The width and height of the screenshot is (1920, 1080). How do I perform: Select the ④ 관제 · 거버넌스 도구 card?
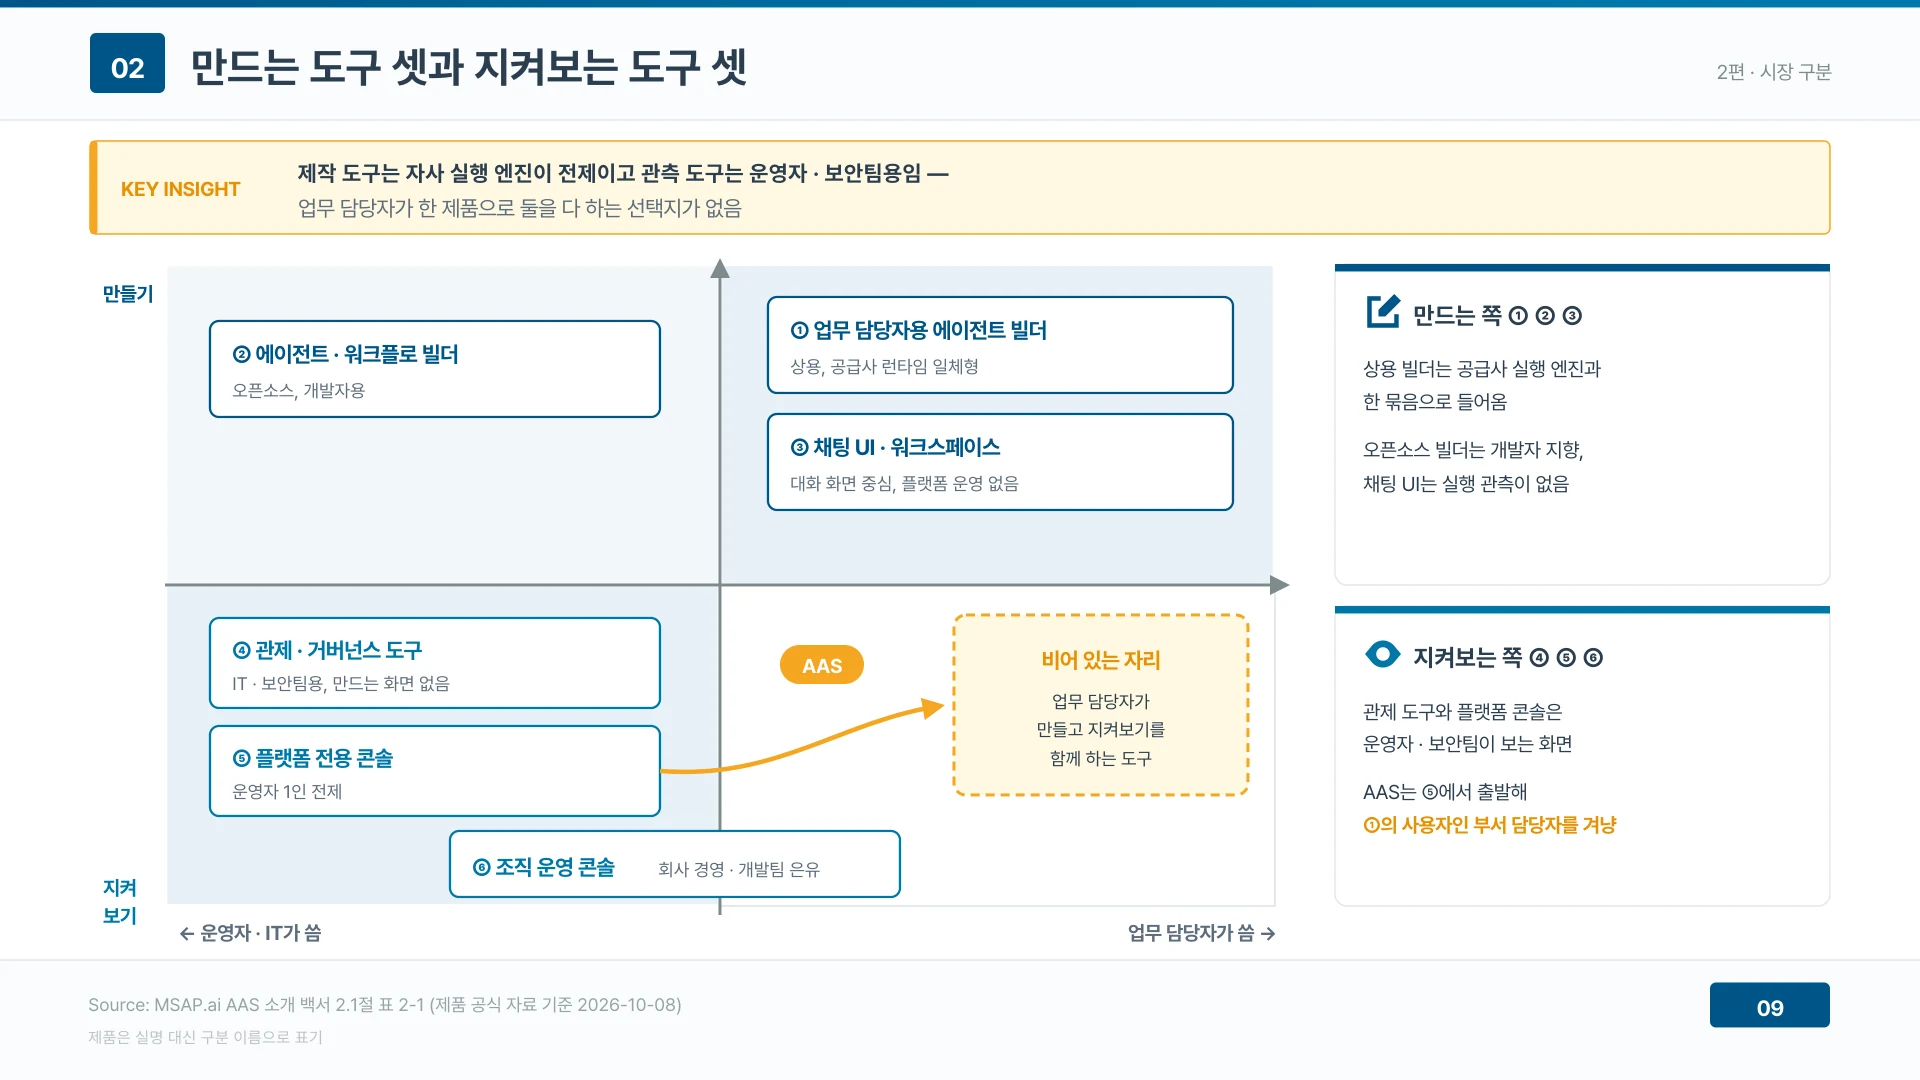[435, 663]
